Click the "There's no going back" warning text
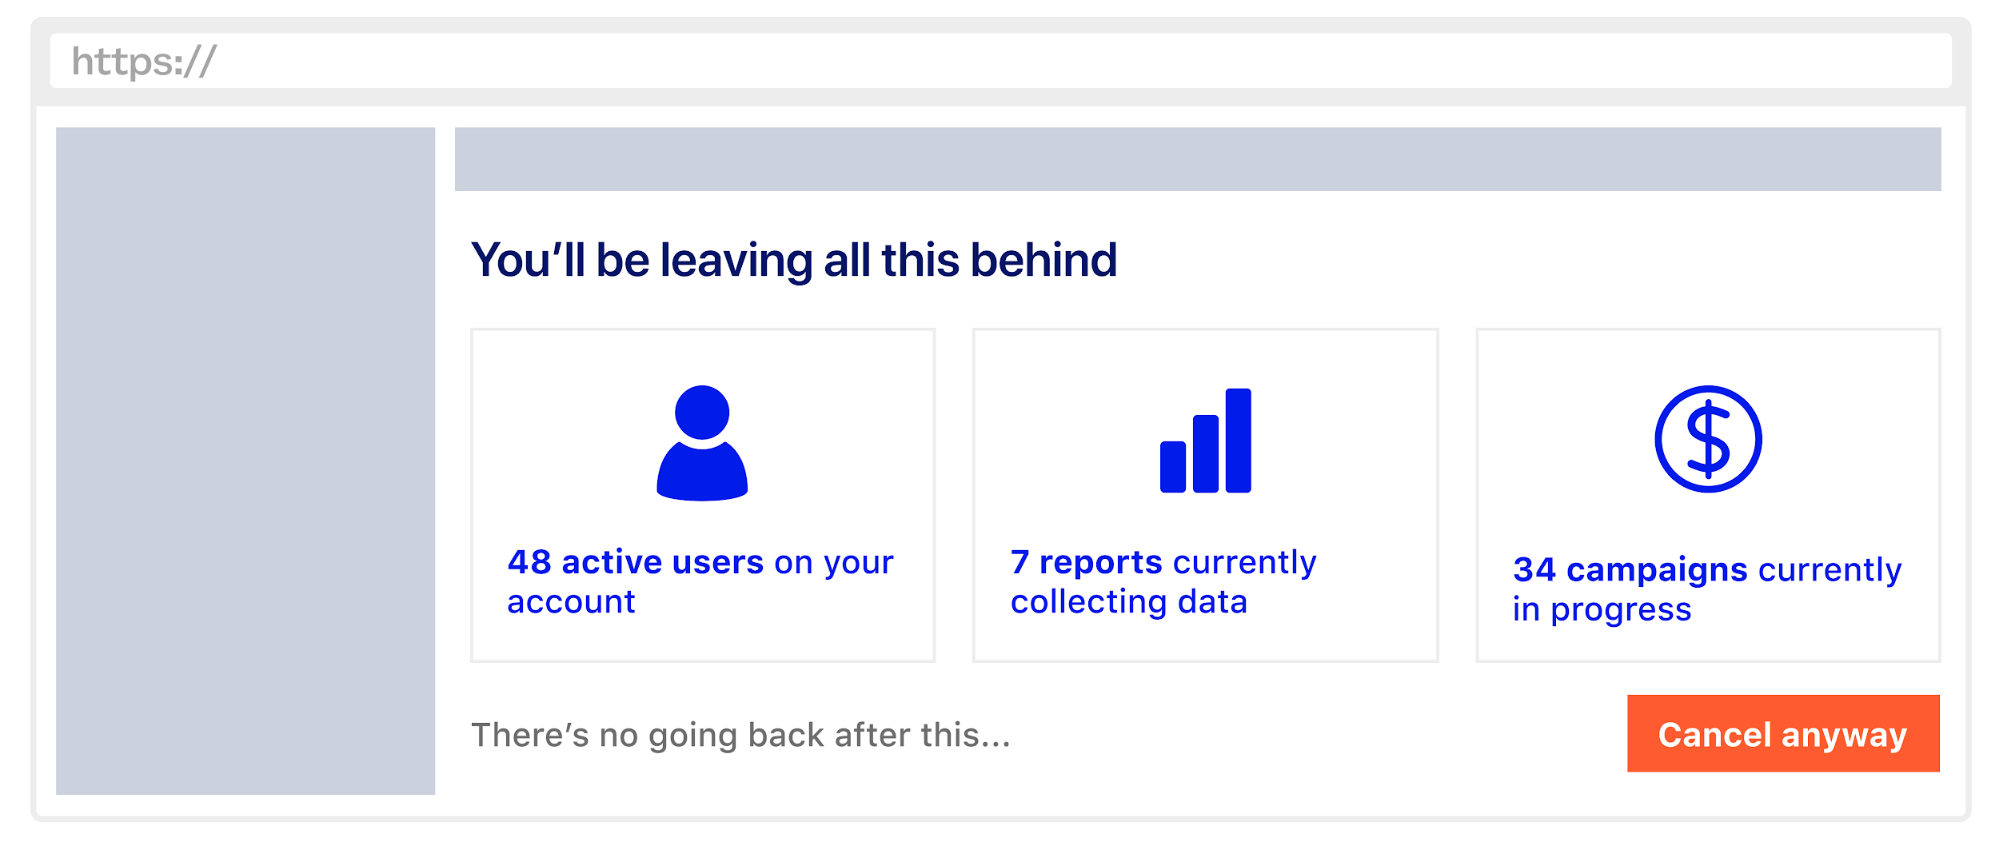The width and height of the screenshot is (1999, 856). [740, 735]
